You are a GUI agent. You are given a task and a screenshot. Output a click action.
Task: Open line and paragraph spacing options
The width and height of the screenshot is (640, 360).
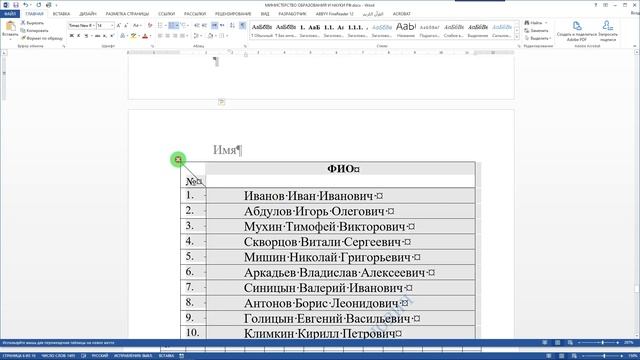point(197,36)
